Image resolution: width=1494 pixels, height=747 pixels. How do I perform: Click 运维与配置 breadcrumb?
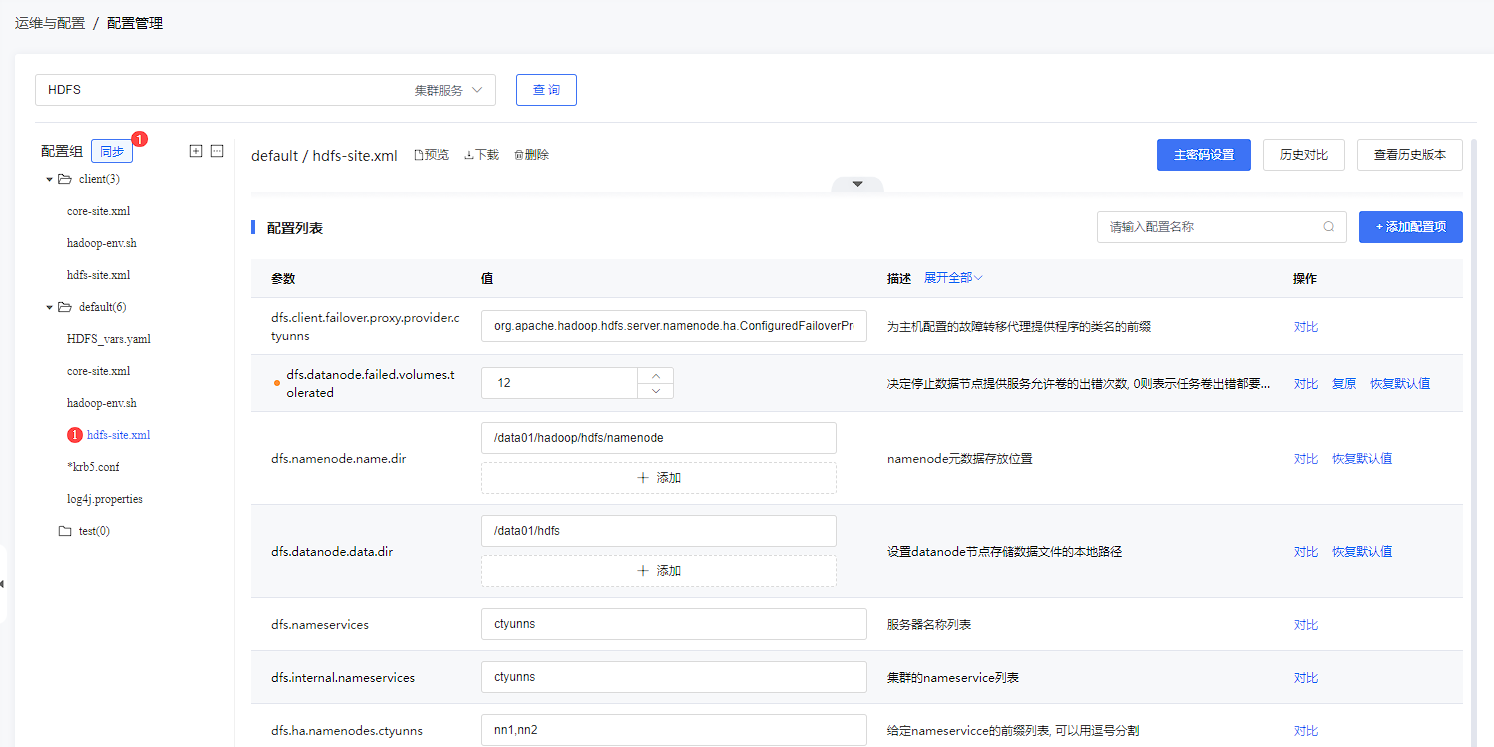point(50,23)
